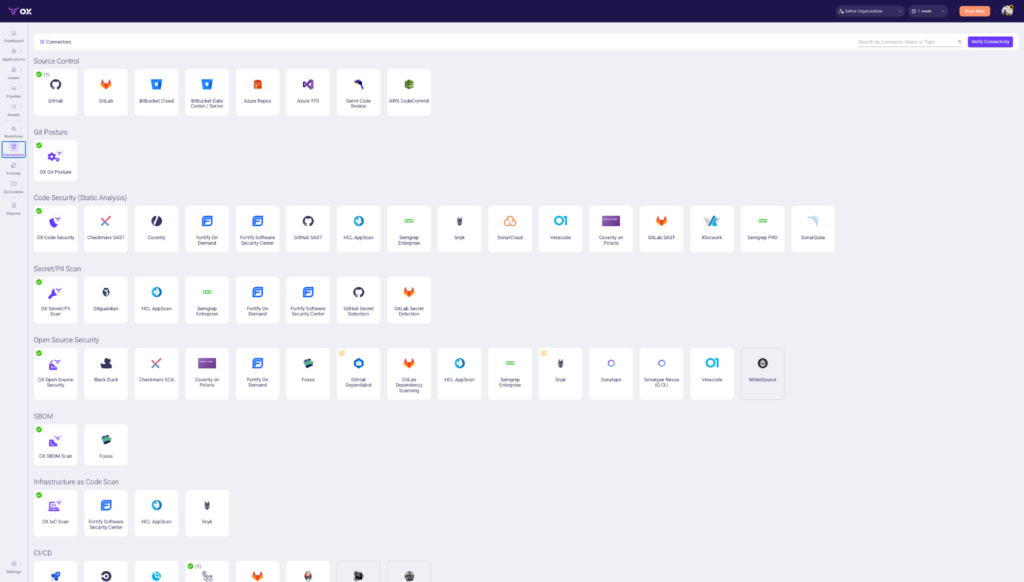Select the GitLab Secret Detection connector
The image size is (1024, 582).
click(x=409, y=300)
